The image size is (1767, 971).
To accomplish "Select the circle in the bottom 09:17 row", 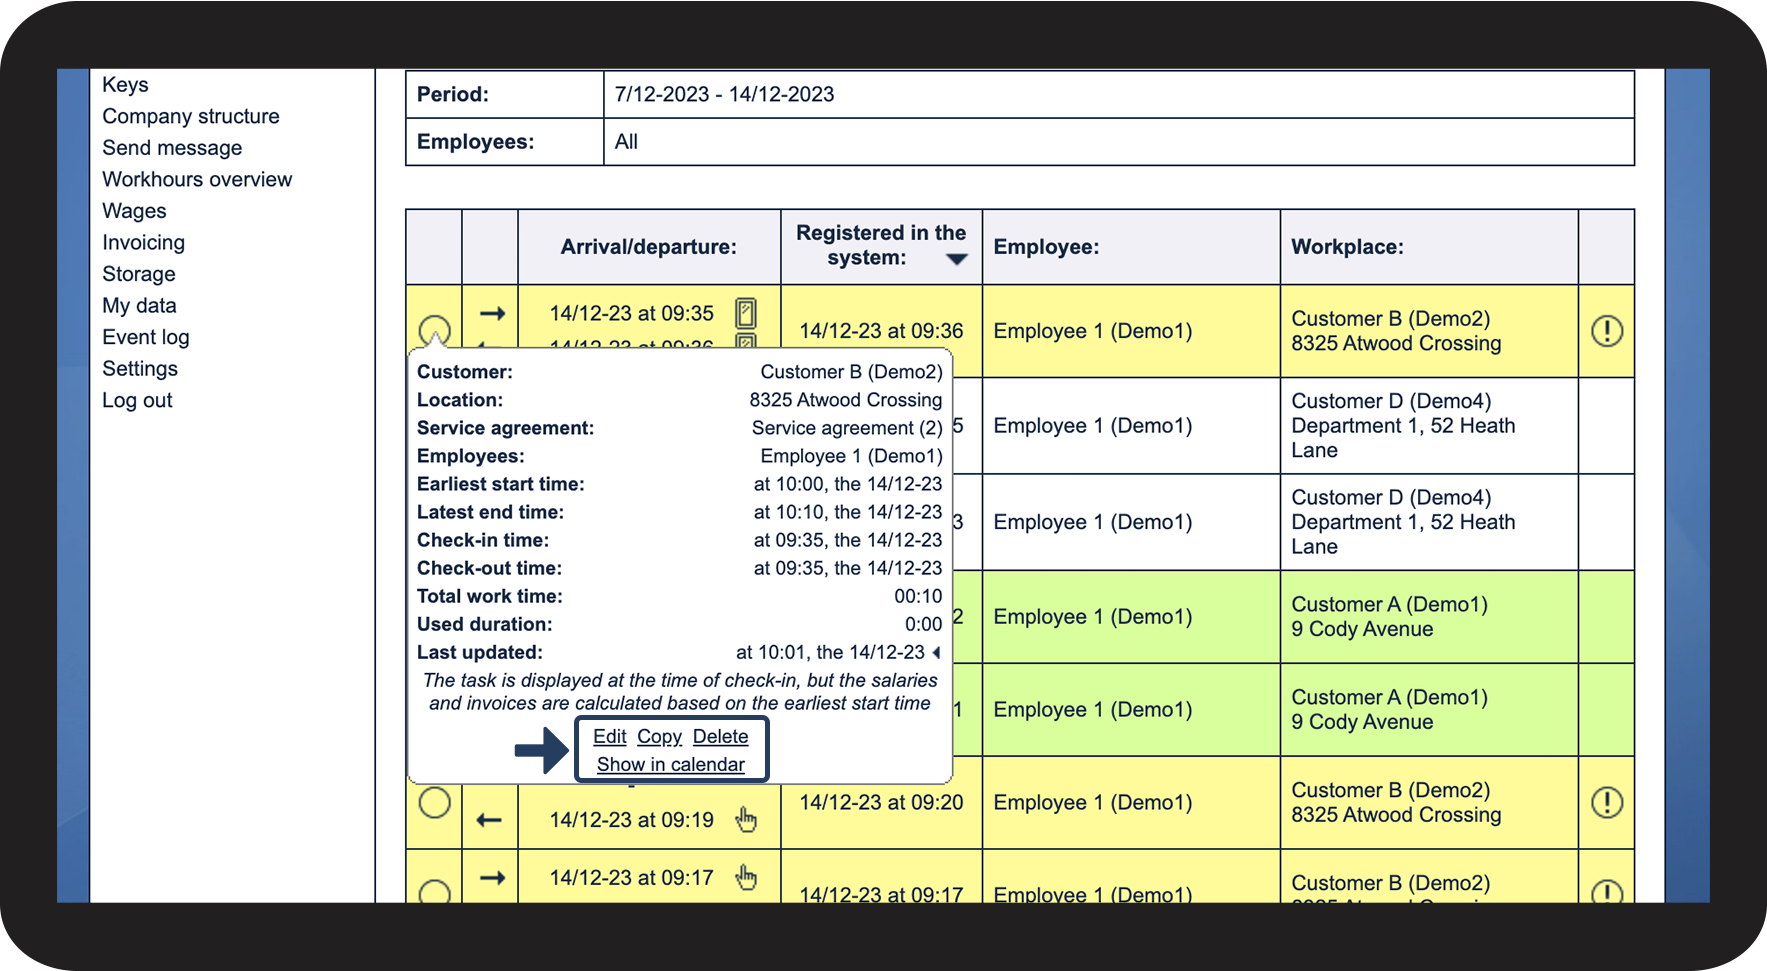I will tap(434, 893).
